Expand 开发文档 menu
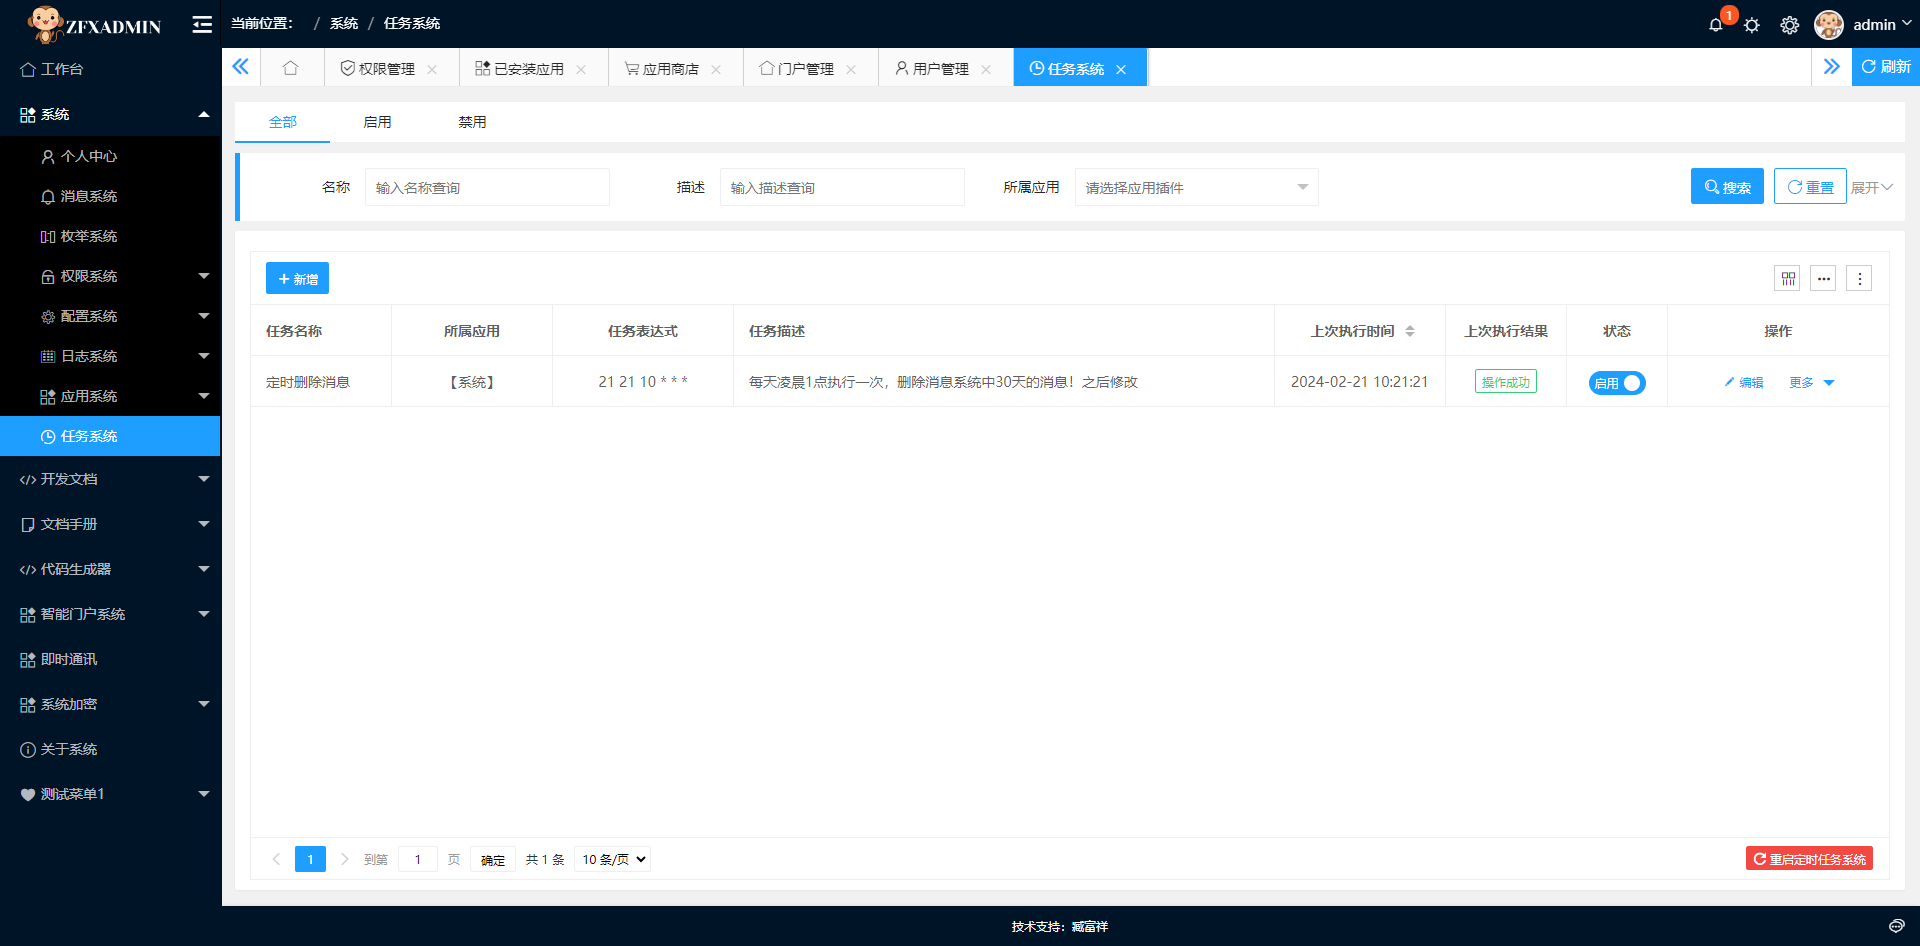 (110, 479)
